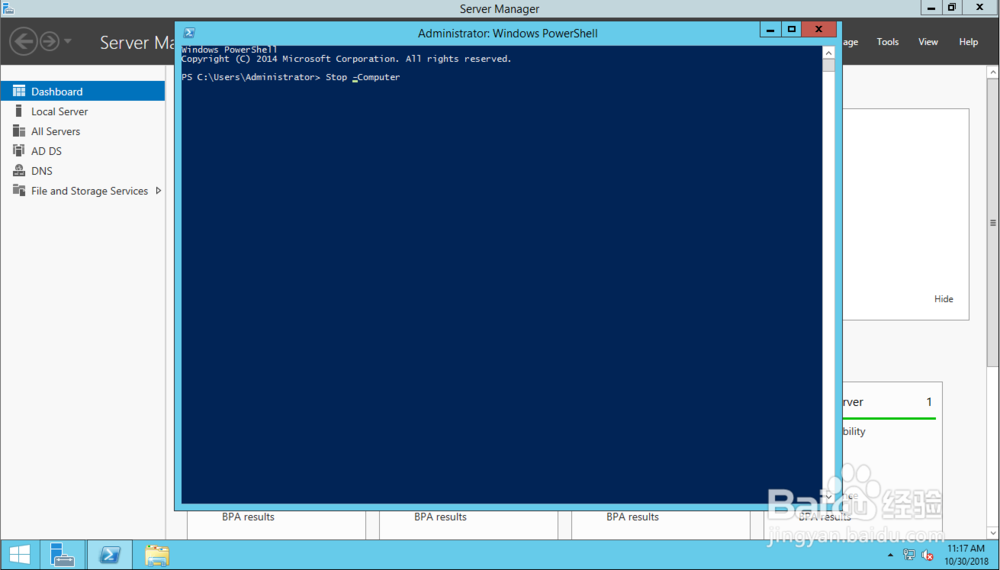Click network tray icon
Viewport: 1000px width, 570px height.
click(x=909, y=555)
